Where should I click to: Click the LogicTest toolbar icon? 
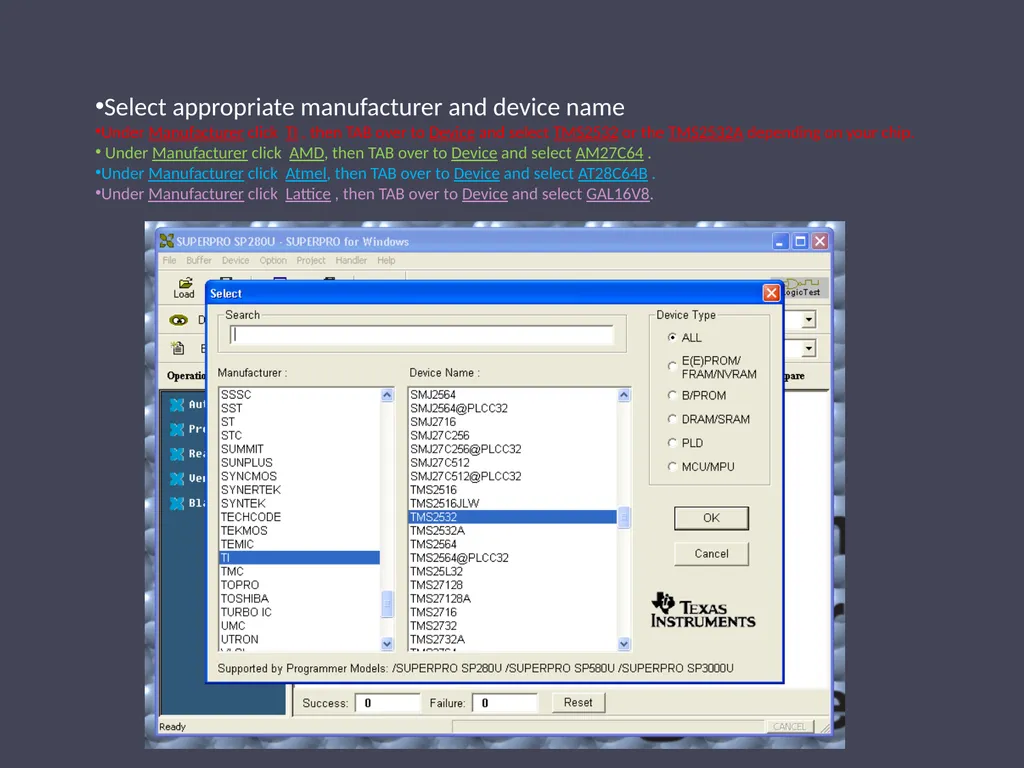coord(805,287)
